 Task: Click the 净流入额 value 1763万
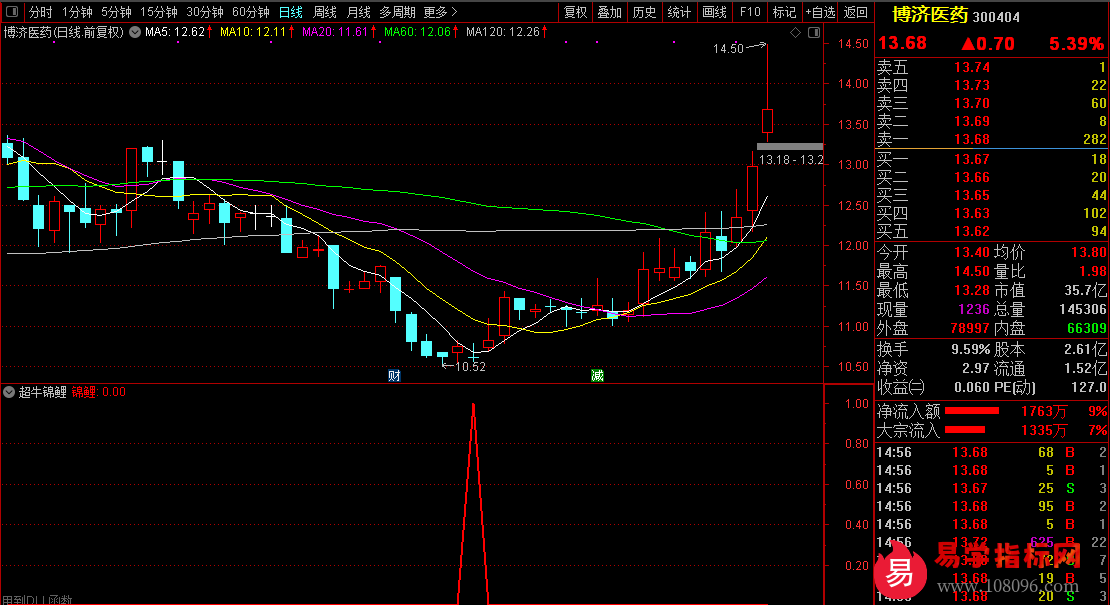pyautogui.click(x=1044, y=411)
